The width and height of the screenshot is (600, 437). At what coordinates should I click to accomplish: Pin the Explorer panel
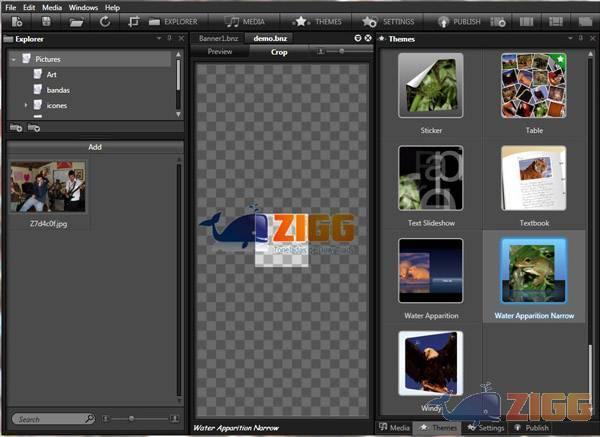point(169,39)
